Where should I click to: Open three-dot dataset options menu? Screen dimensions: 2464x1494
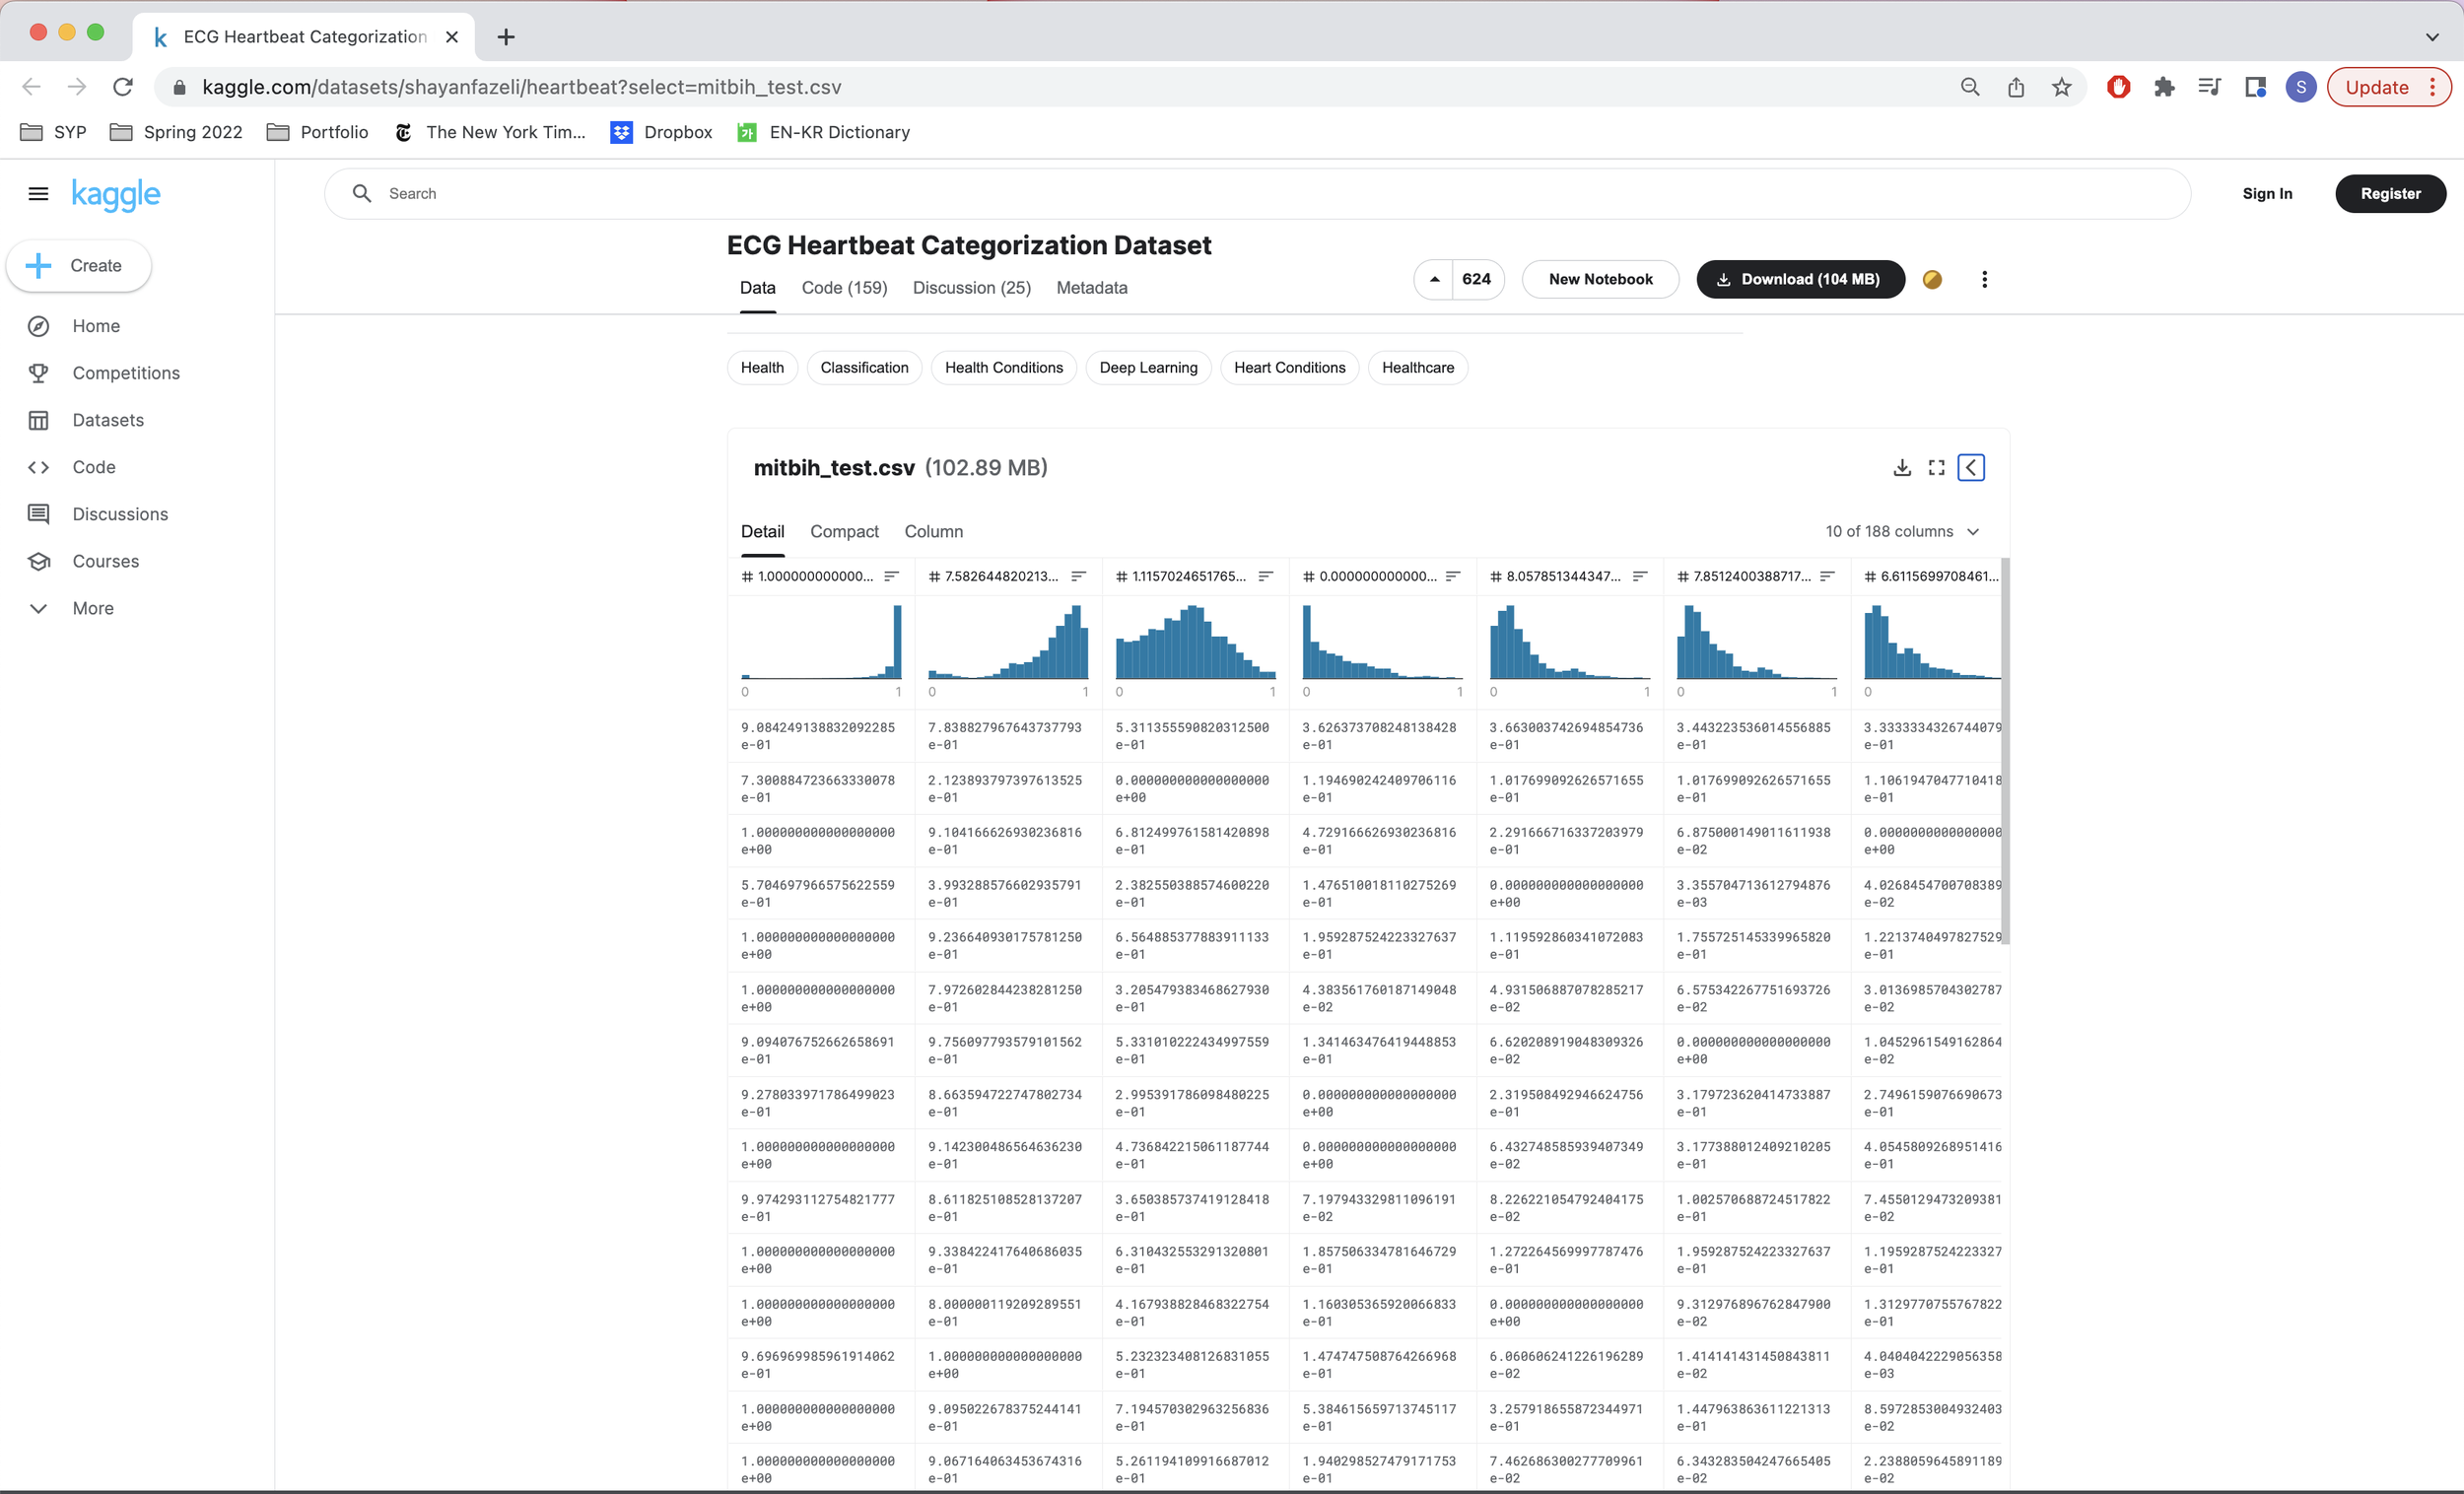(x=1984, y=279)
